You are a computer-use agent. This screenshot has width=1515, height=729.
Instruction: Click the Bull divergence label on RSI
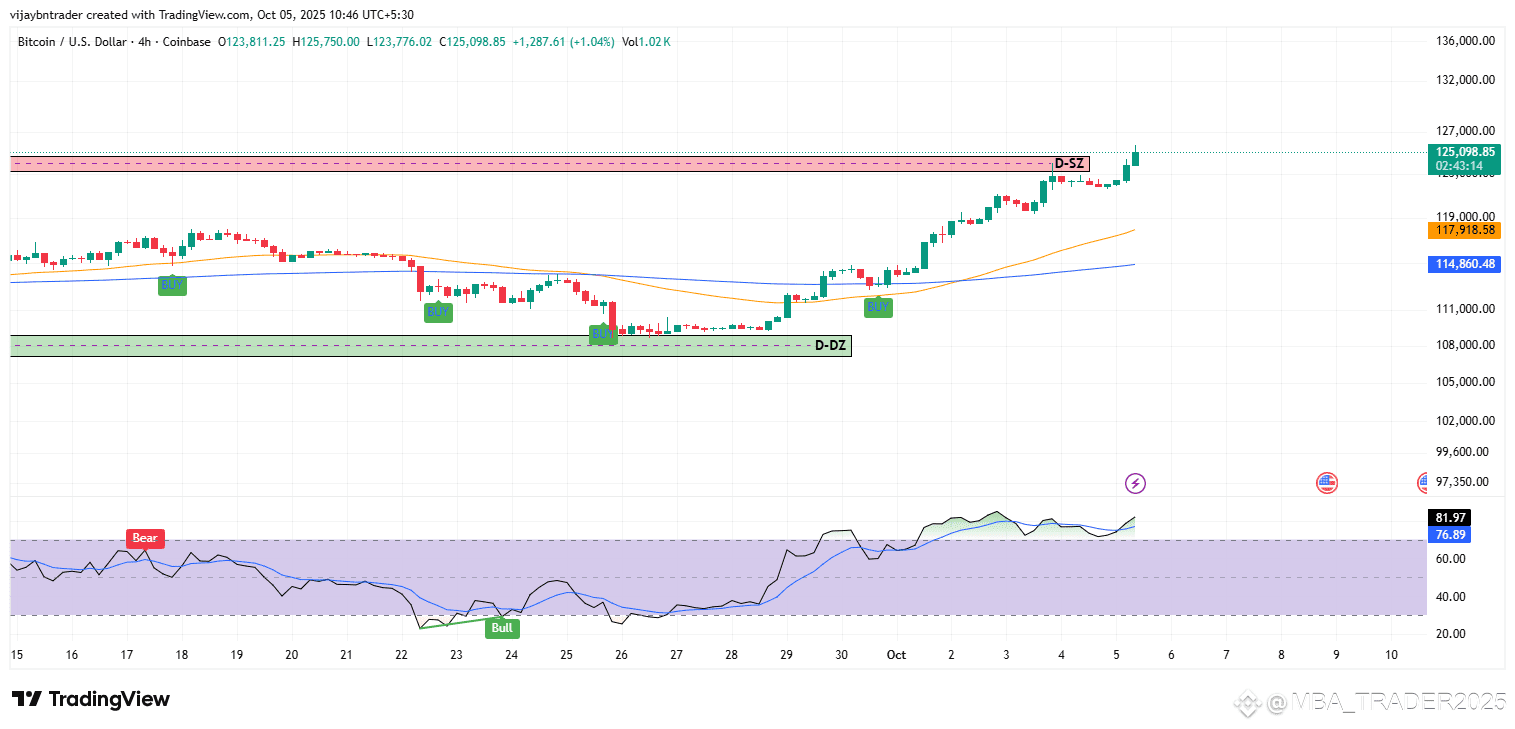502,628
